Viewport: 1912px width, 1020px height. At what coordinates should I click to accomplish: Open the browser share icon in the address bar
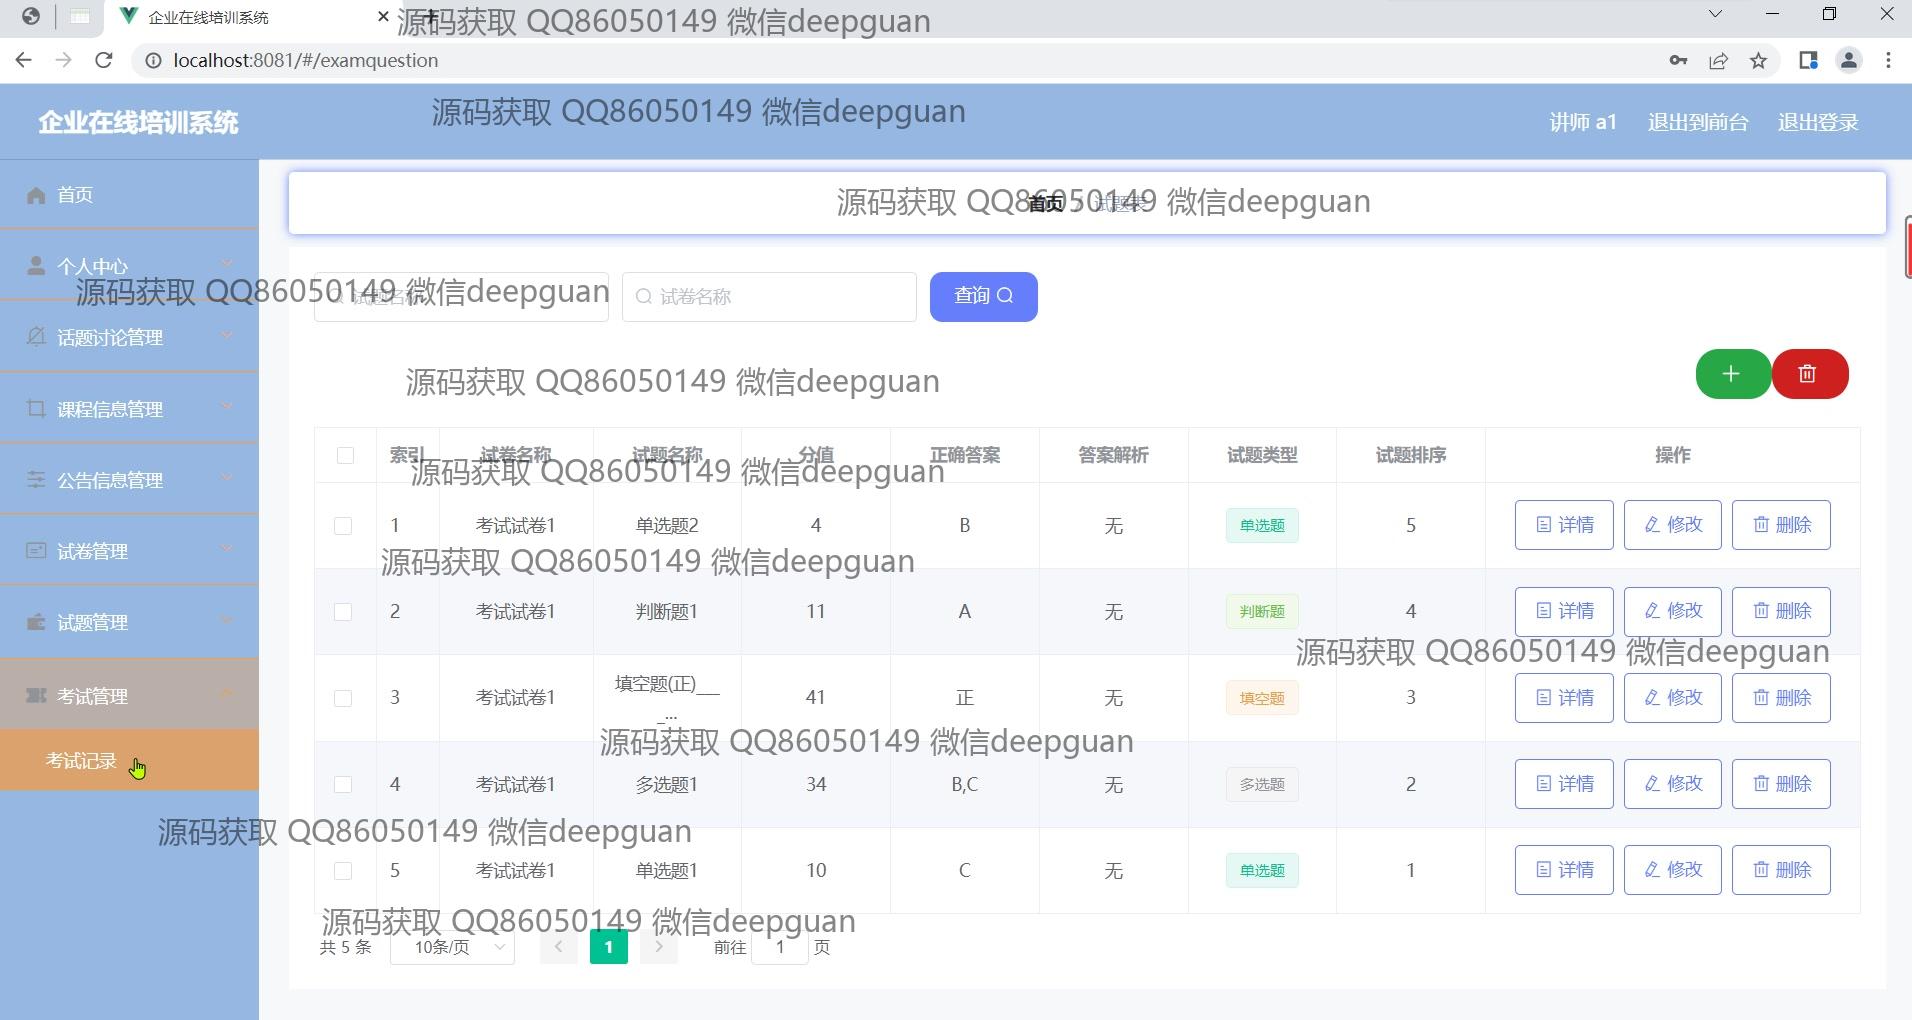pyautogui.click(x=1718, y=61)
